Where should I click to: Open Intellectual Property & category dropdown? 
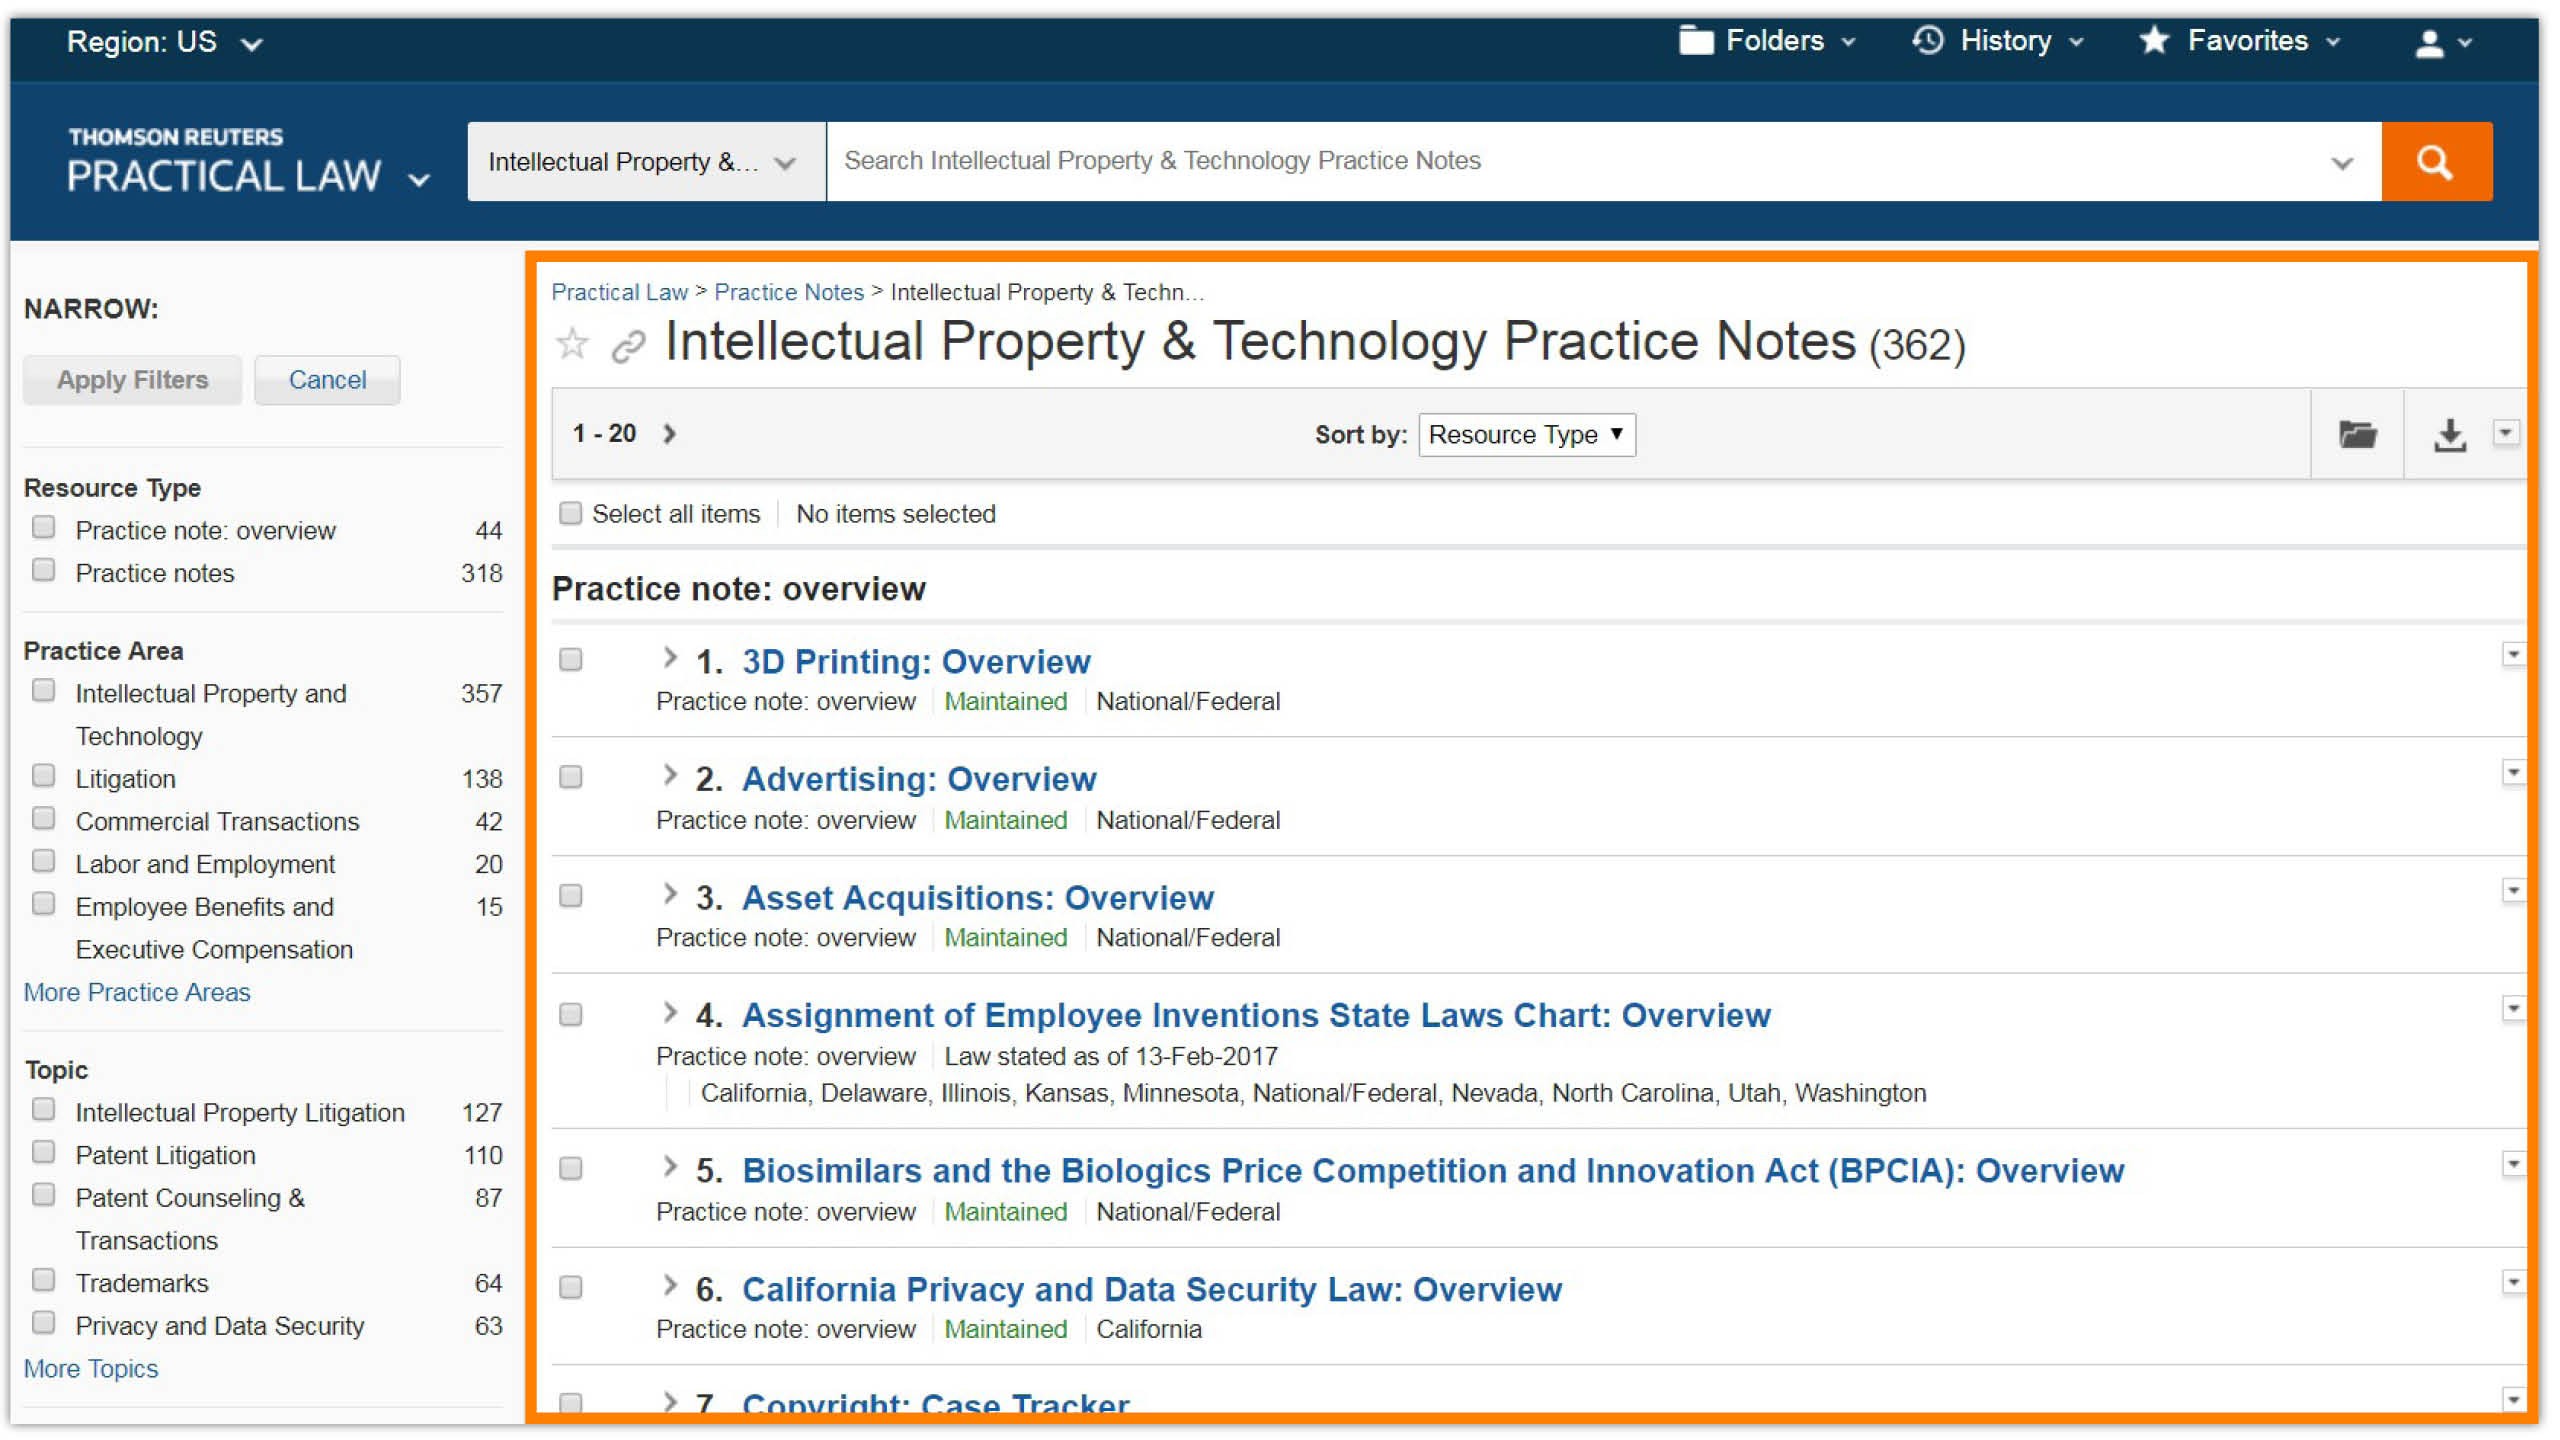pyautogui.click(x=645, y=162)
